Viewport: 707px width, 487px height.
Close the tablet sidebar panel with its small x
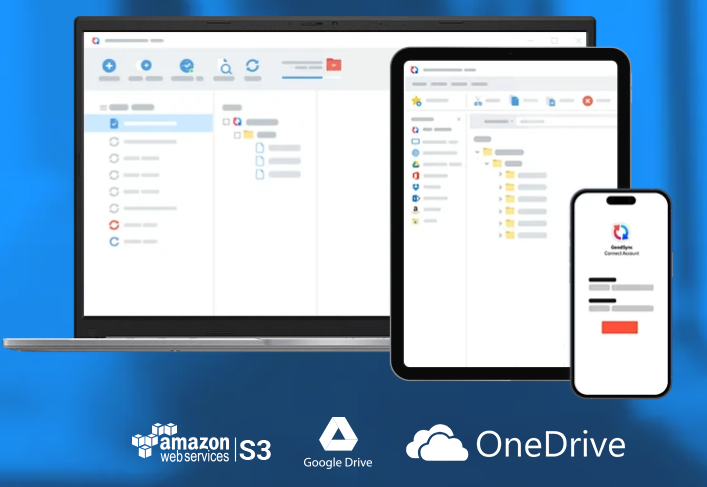(459, 119)
